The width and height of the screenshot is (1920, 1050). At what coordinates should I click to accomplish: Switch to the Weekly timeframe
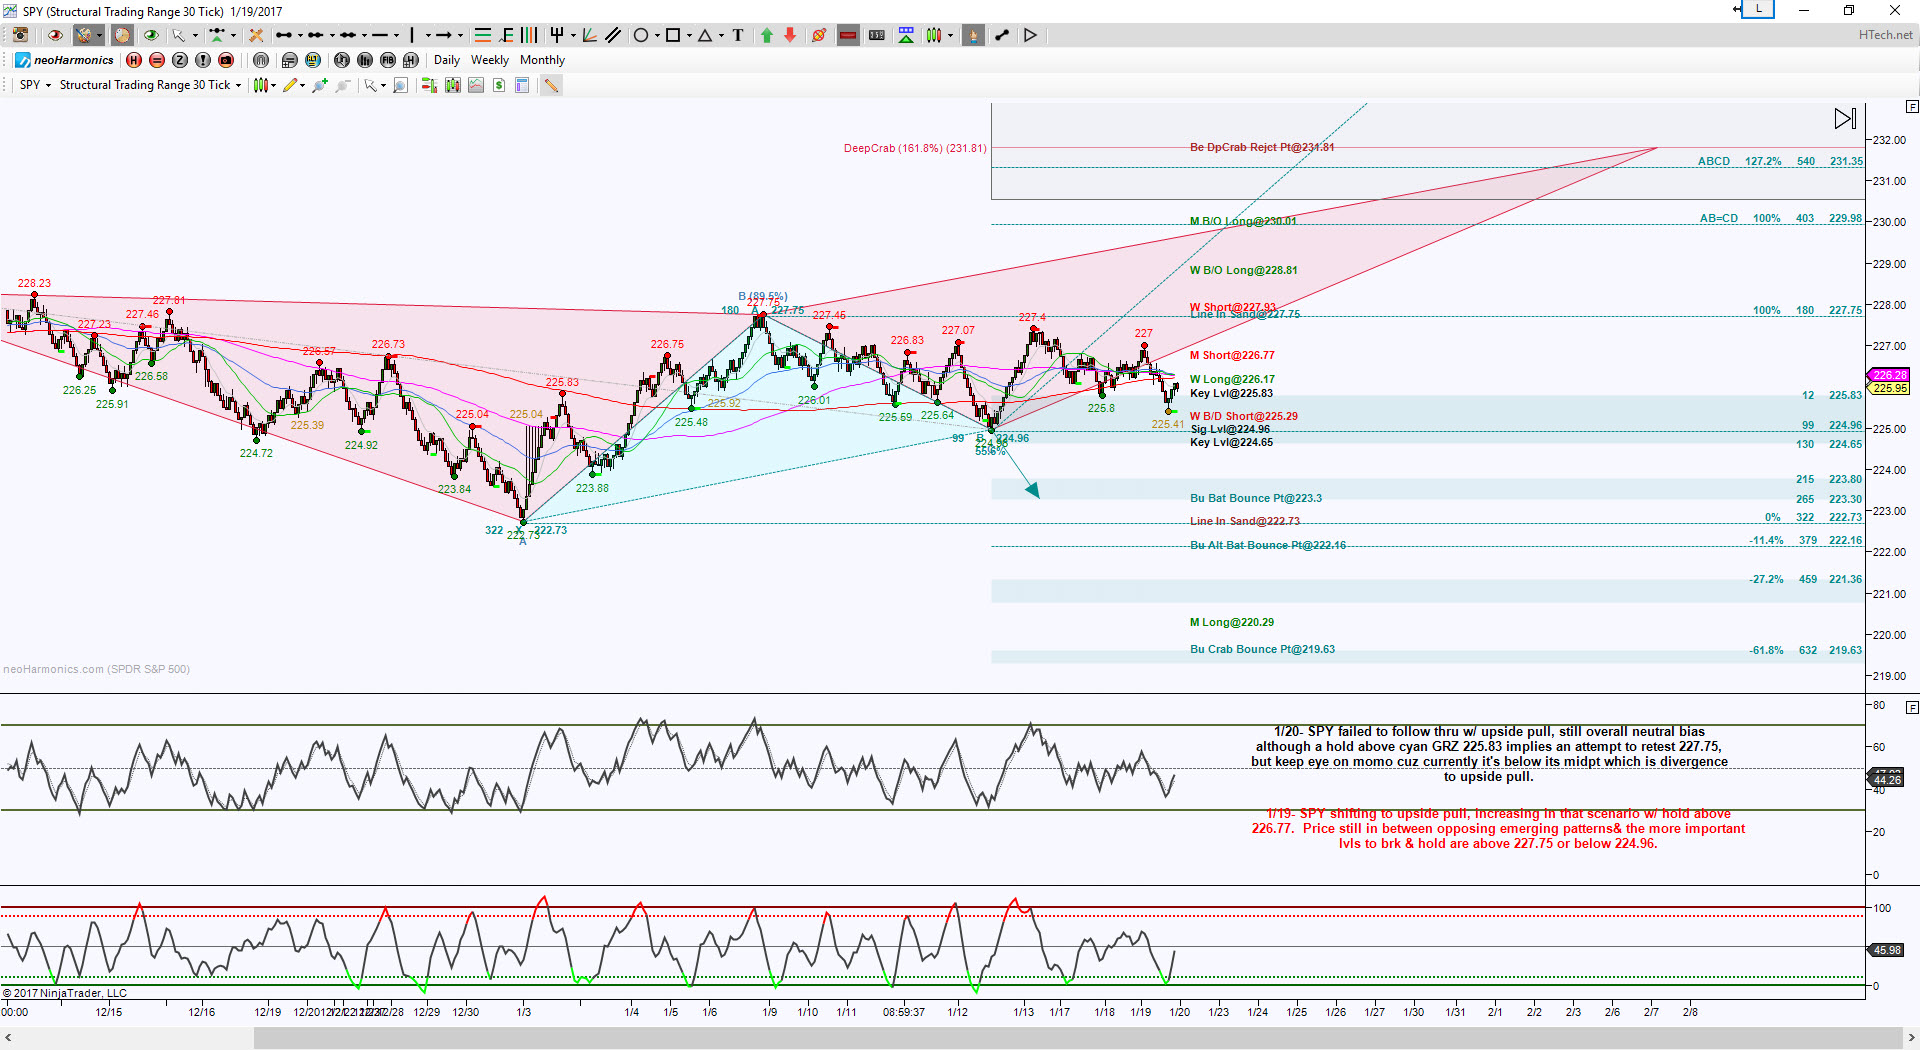490,60
